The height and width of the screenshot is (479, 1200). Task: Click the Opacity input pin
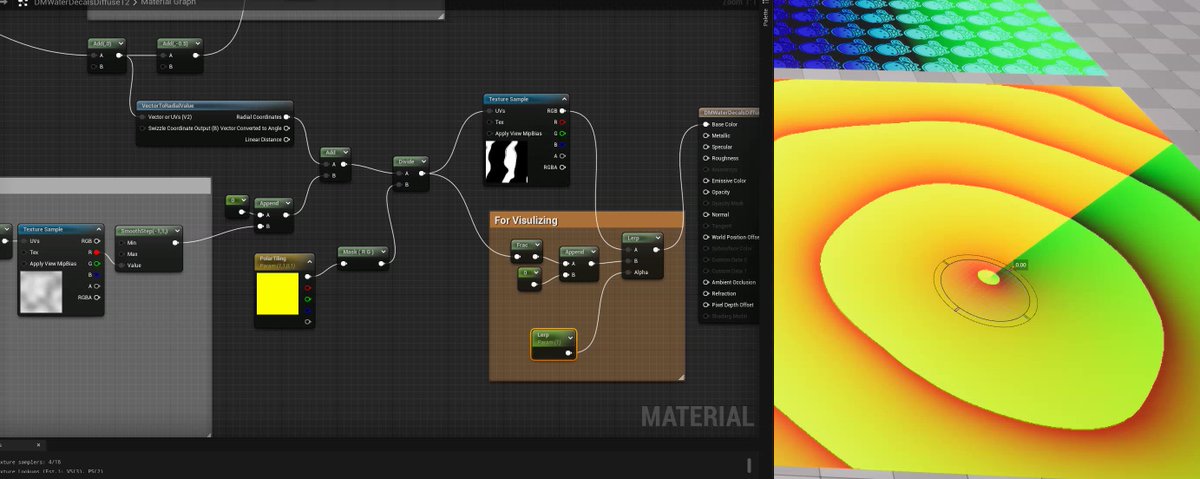click(706, 192)
